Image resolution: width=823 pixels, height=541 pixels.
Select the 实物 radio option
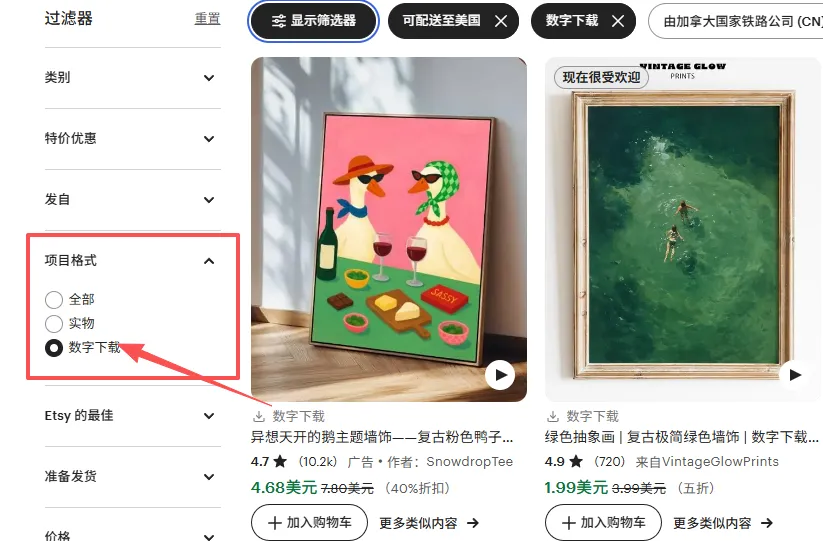54,324
